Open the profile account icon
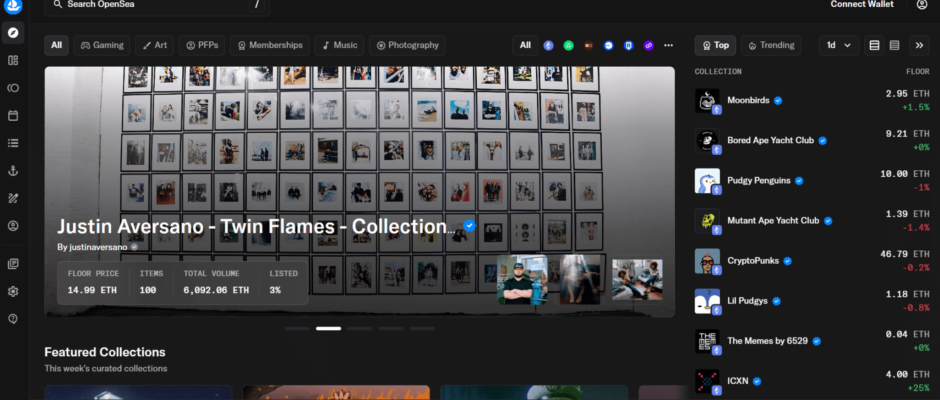Screen dimensions: 940x400 click(921, 5)
